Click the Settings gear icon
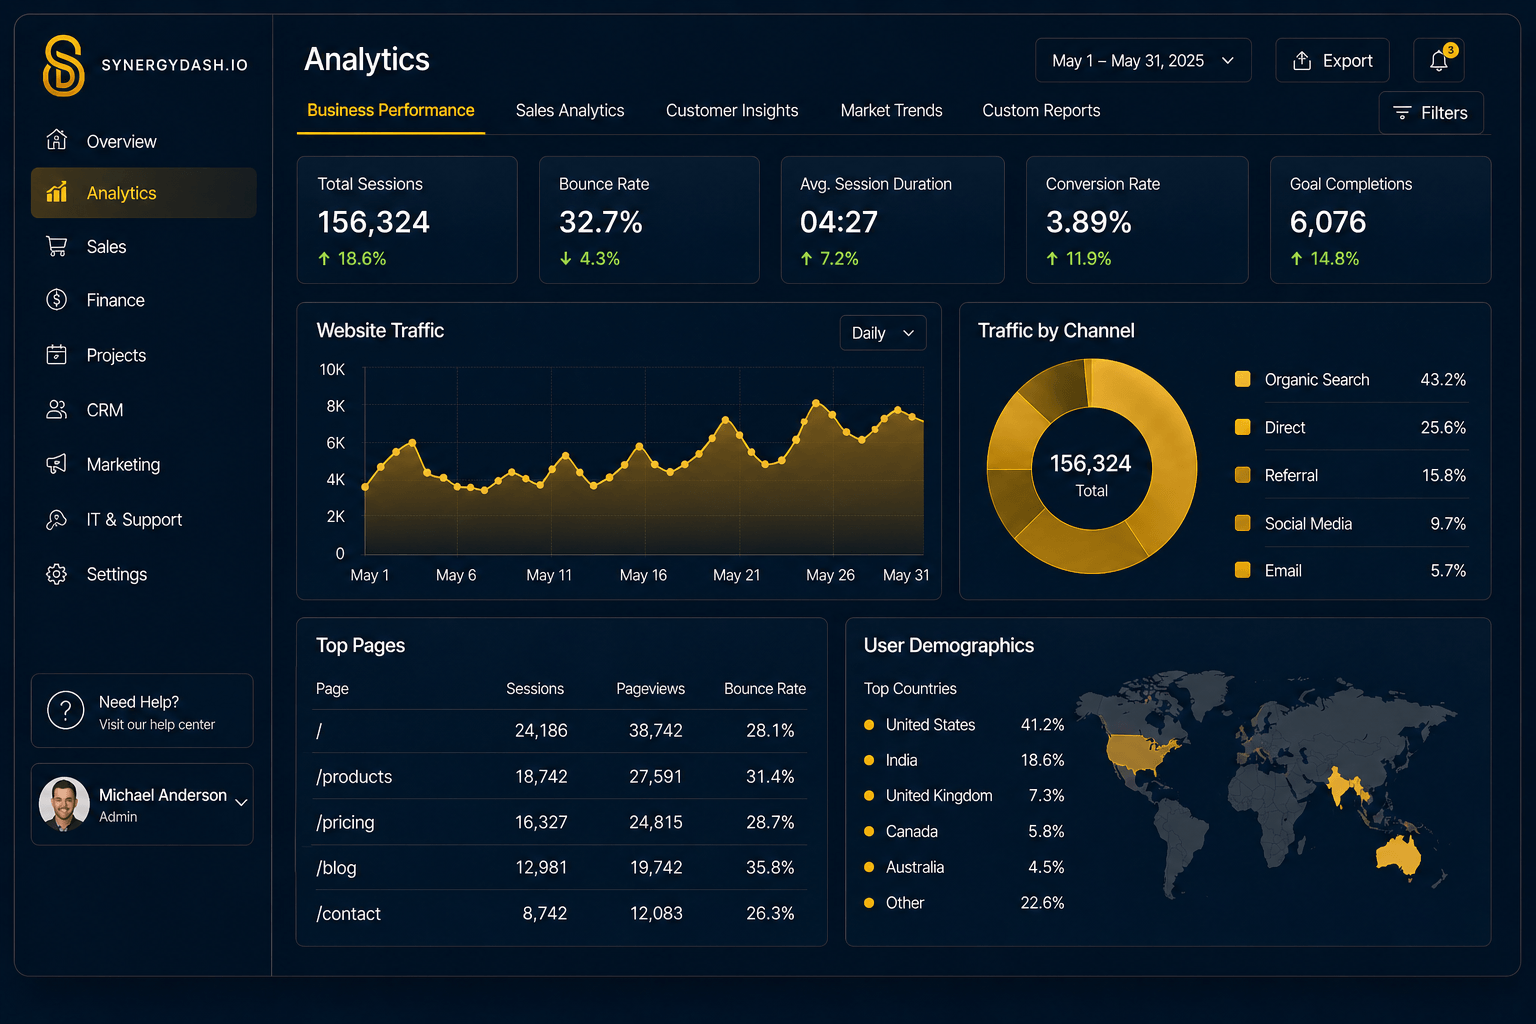Viewport: 1536px width, 1024px height. tap(57, 574)
